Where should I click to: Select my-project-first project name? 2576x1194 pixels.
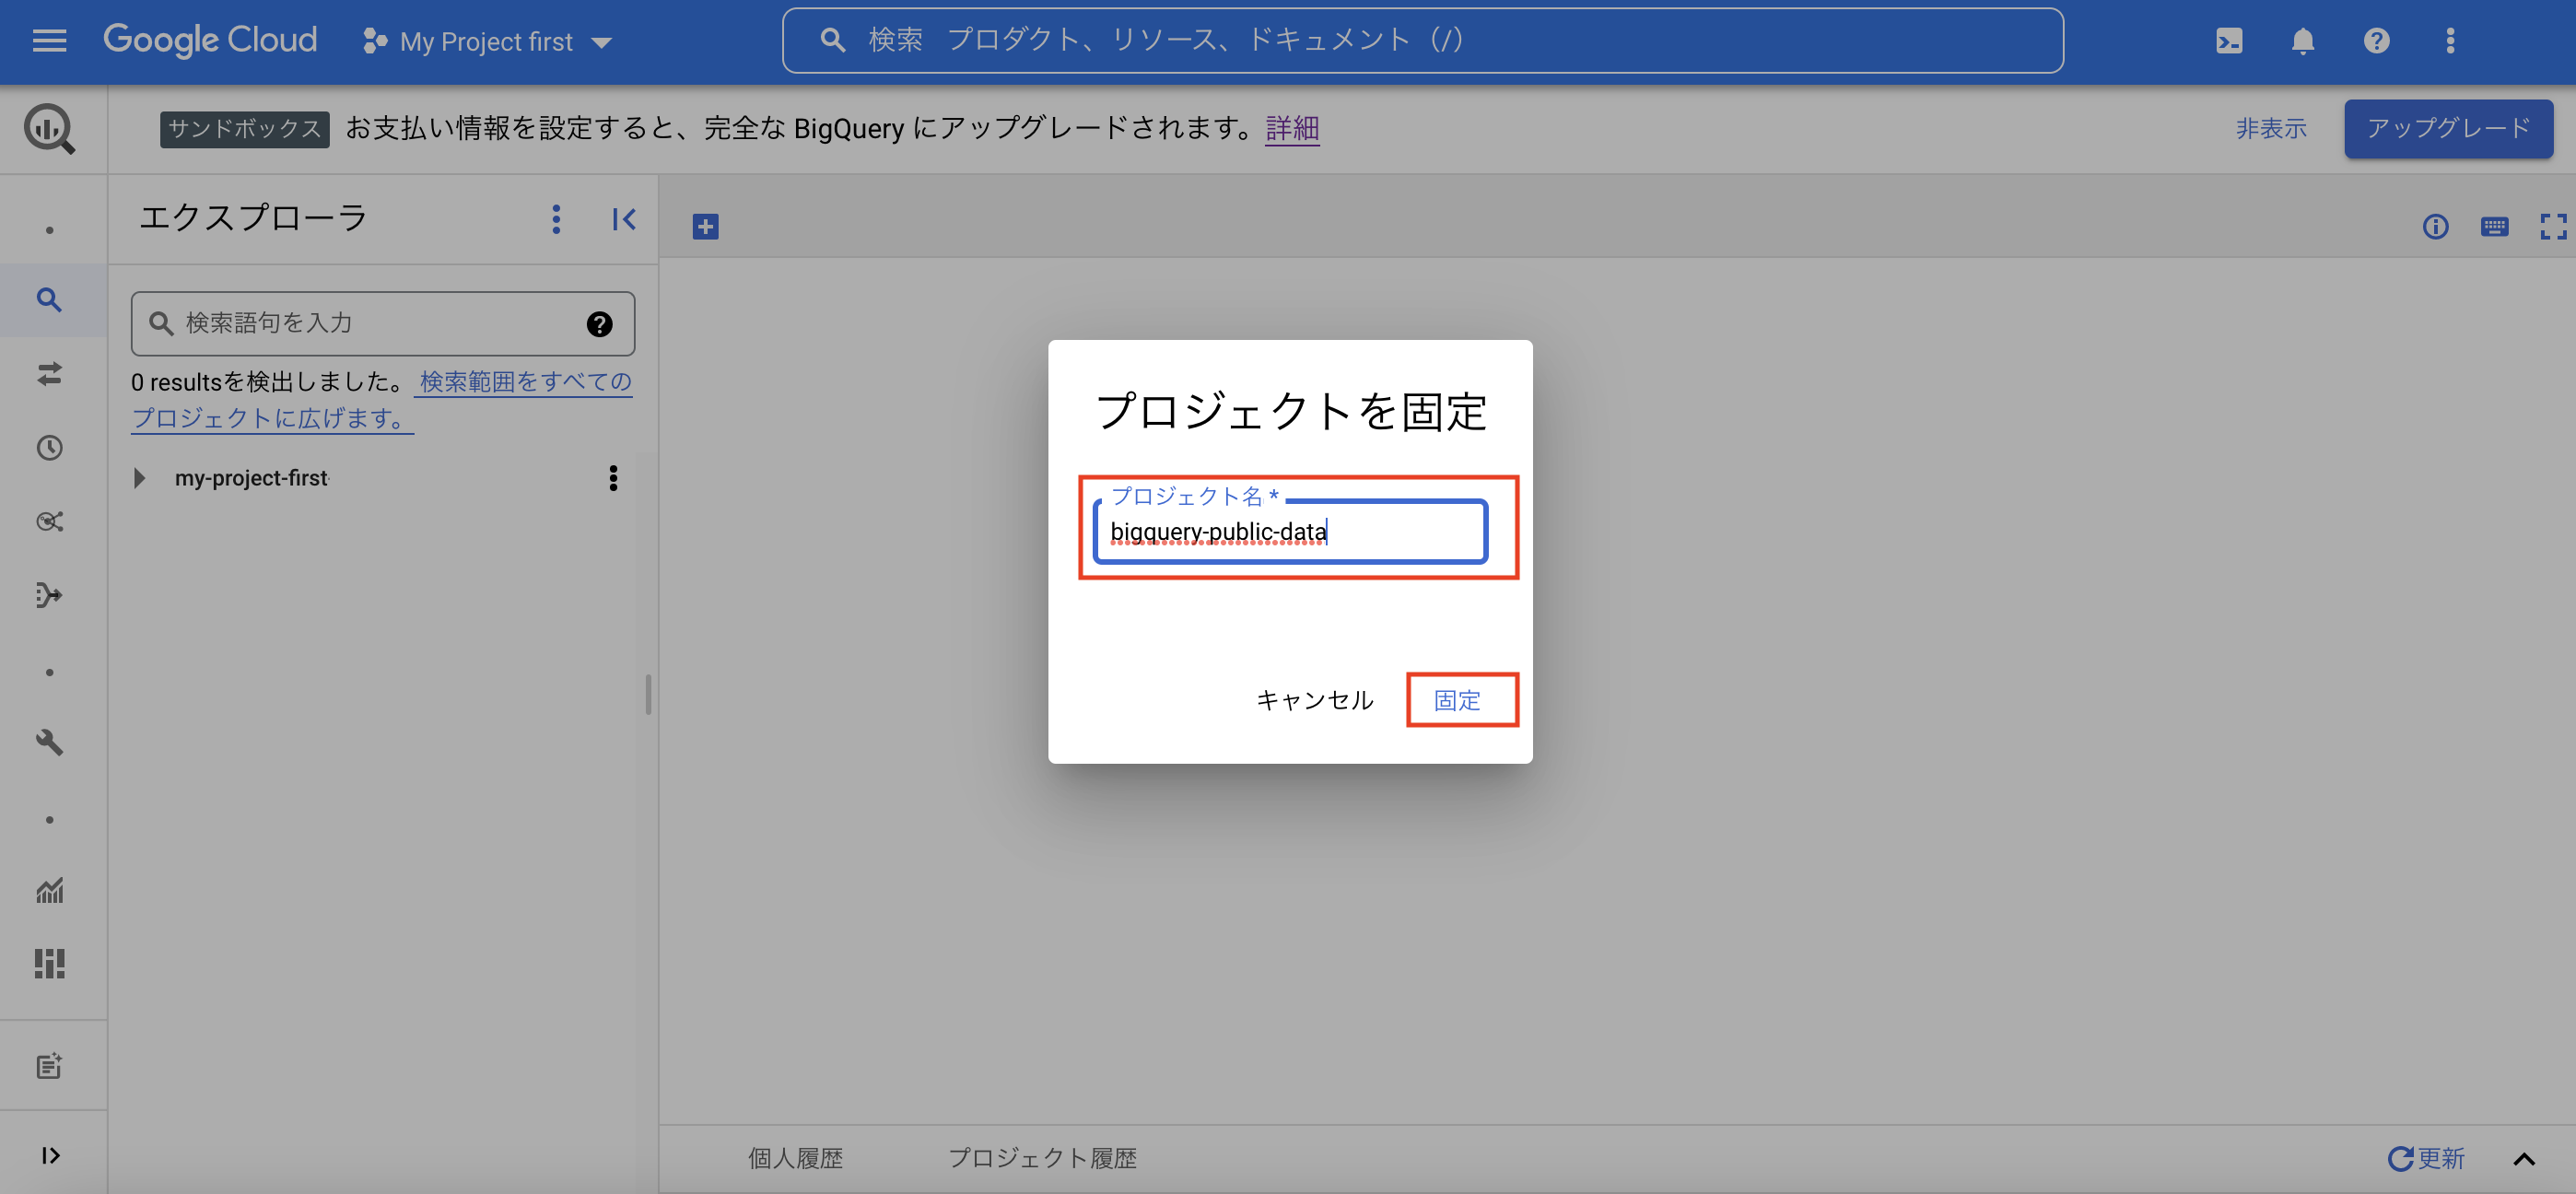pos(251,478)
